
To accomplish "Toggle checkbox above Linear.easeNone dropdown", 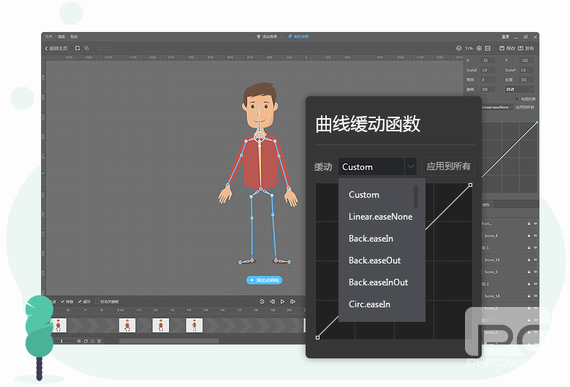I will pyautogui.click(x=516, y=99).
